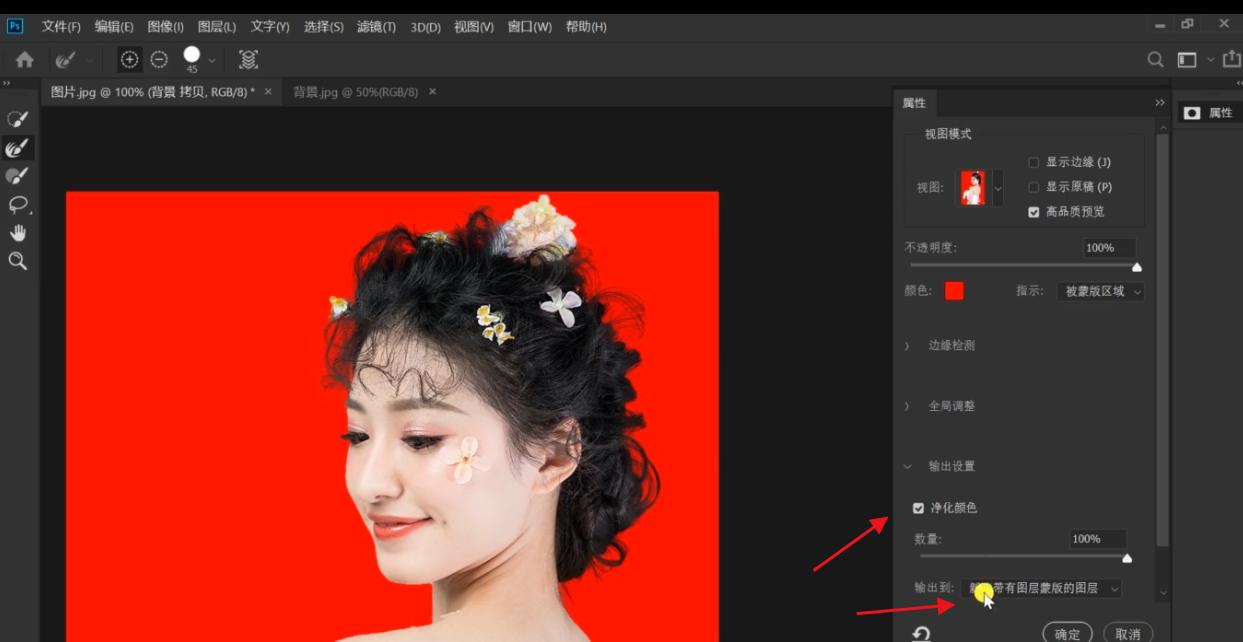Enable the 显示边缘 (J) checkbox

1035,161
